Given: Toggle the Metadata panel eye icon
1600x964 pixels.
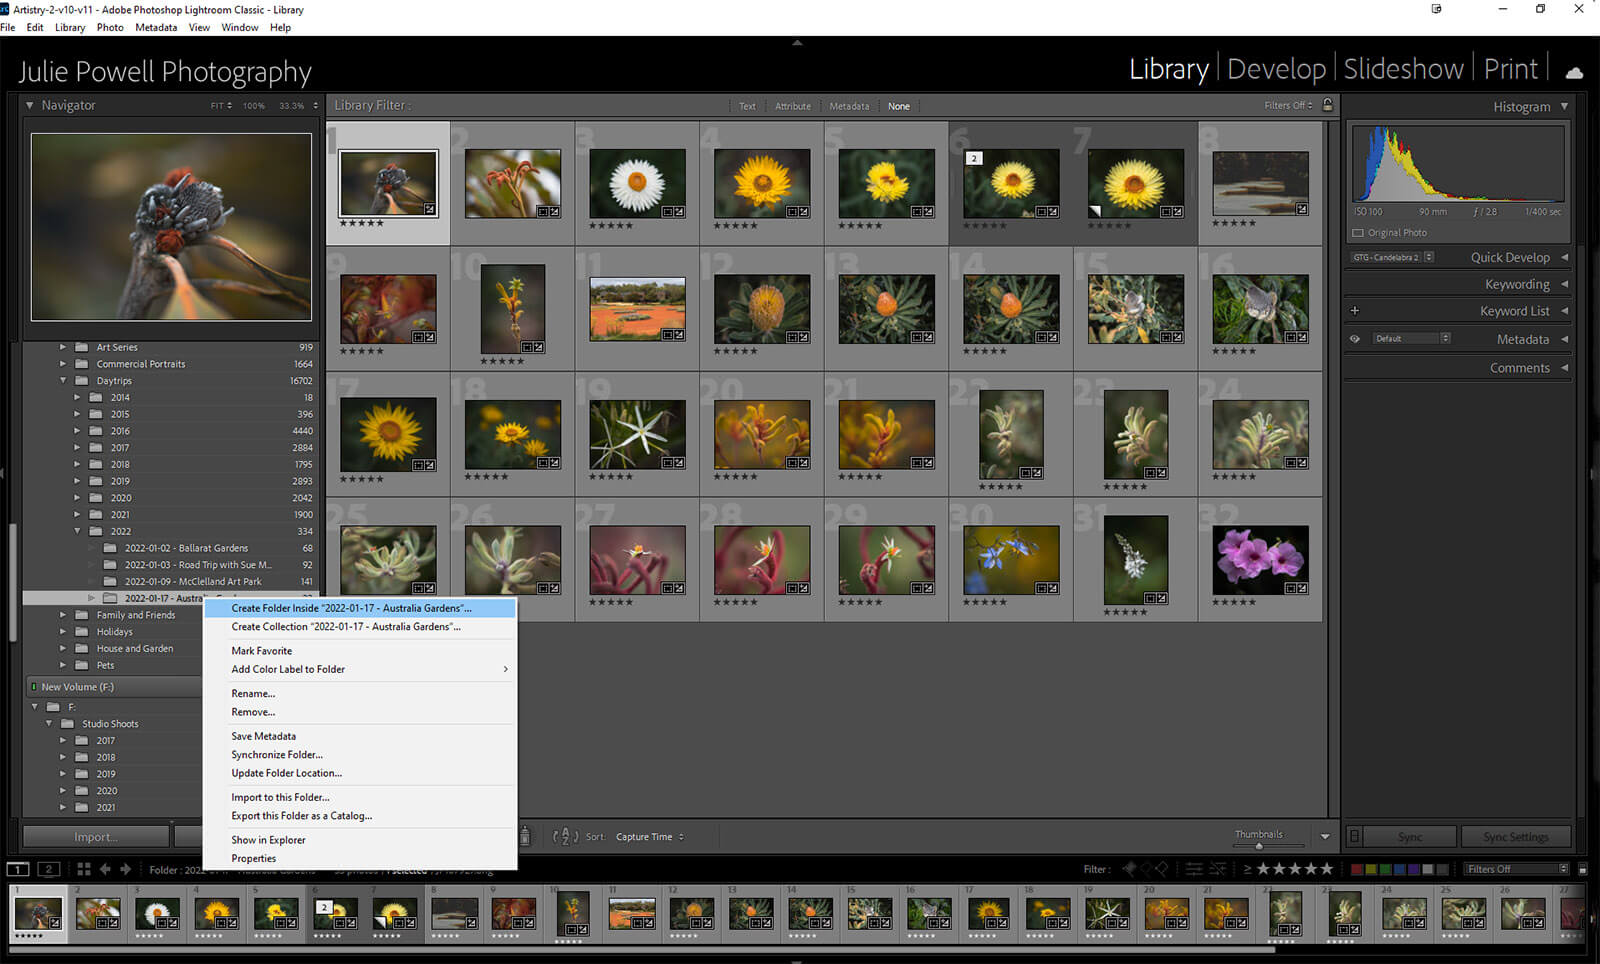Looking at the screenshot, I should (1355, 339).
